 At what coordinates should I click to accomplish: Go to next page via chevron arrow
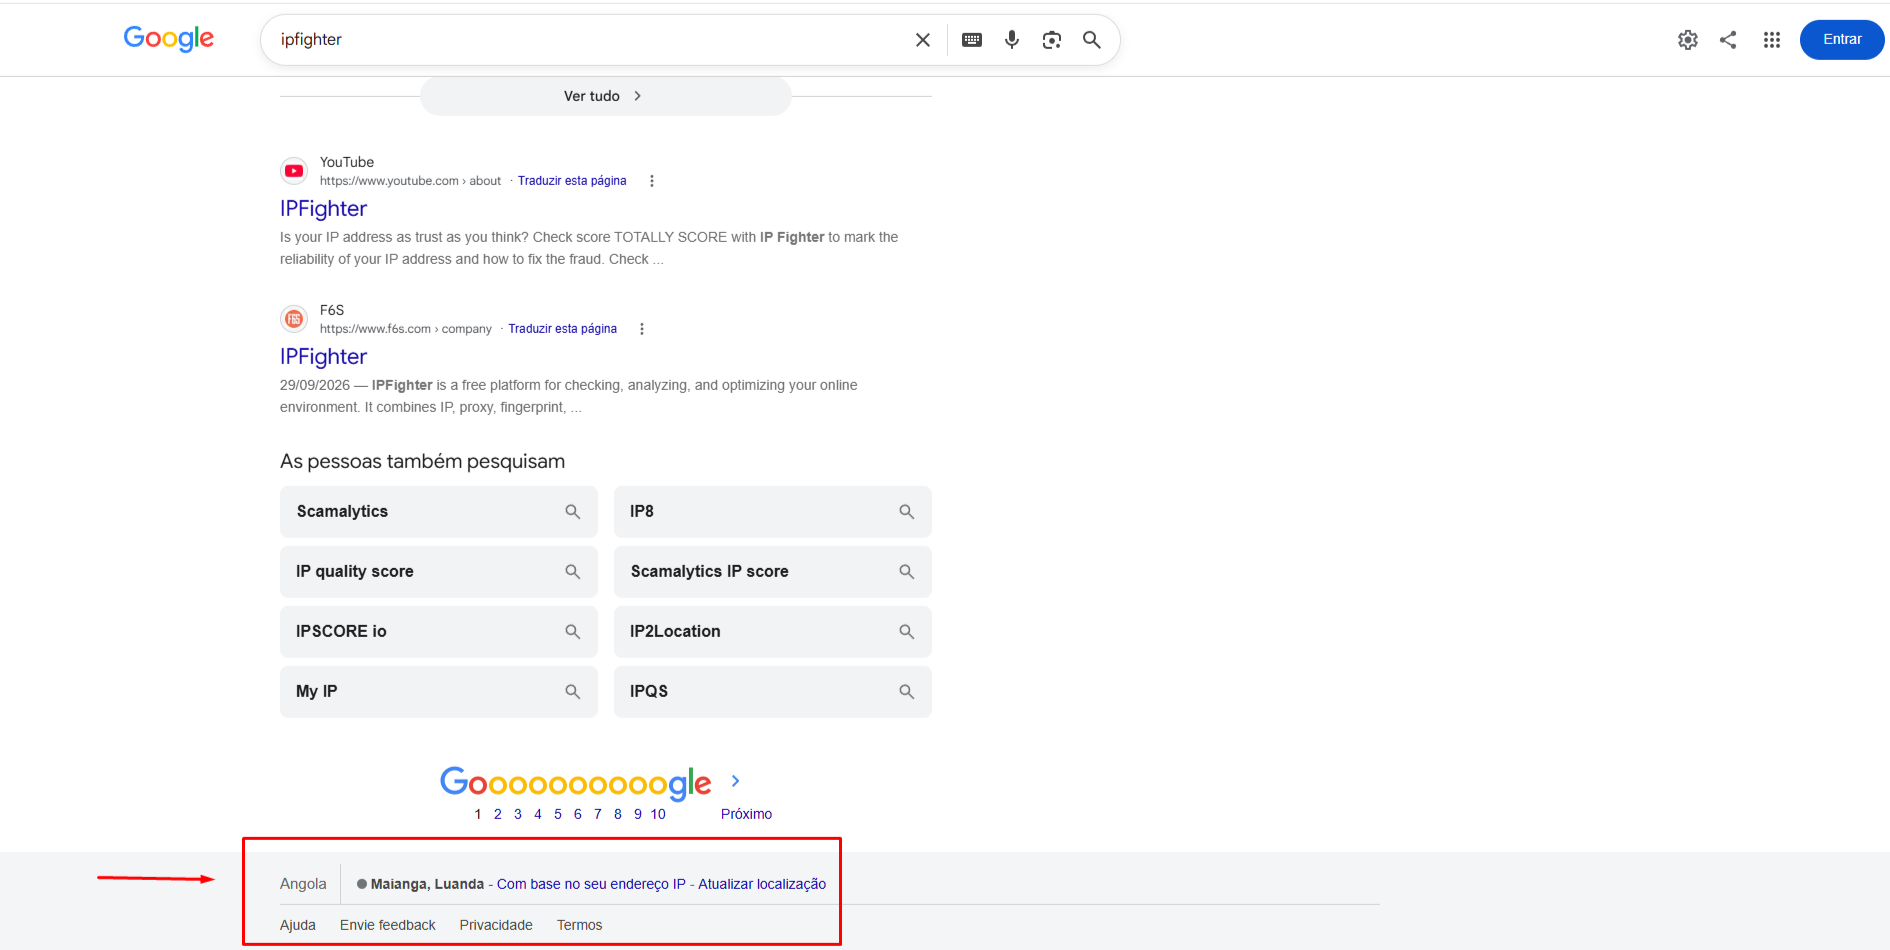[735, 781]
